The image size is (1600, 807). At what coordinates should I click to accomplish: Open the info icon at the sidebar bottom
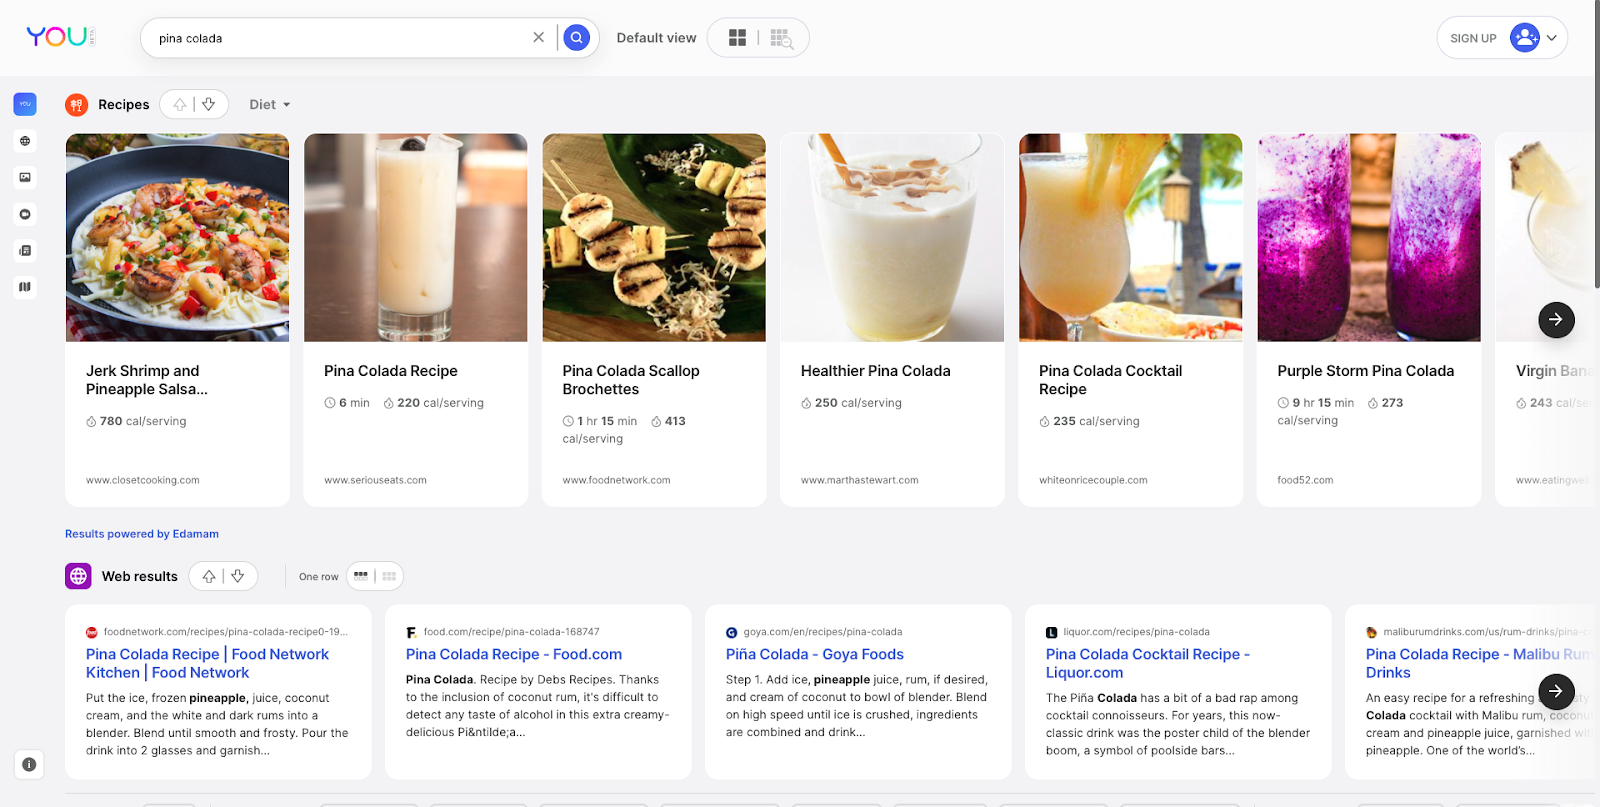point(29,764)
